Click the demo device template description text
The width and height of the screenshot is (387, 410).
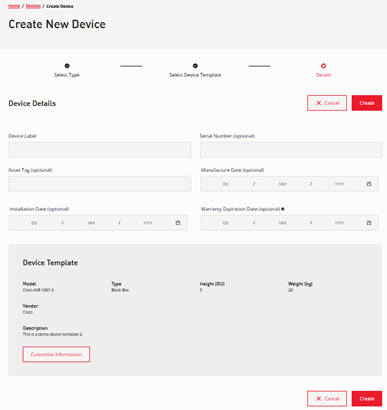click(x=53, y=334)
